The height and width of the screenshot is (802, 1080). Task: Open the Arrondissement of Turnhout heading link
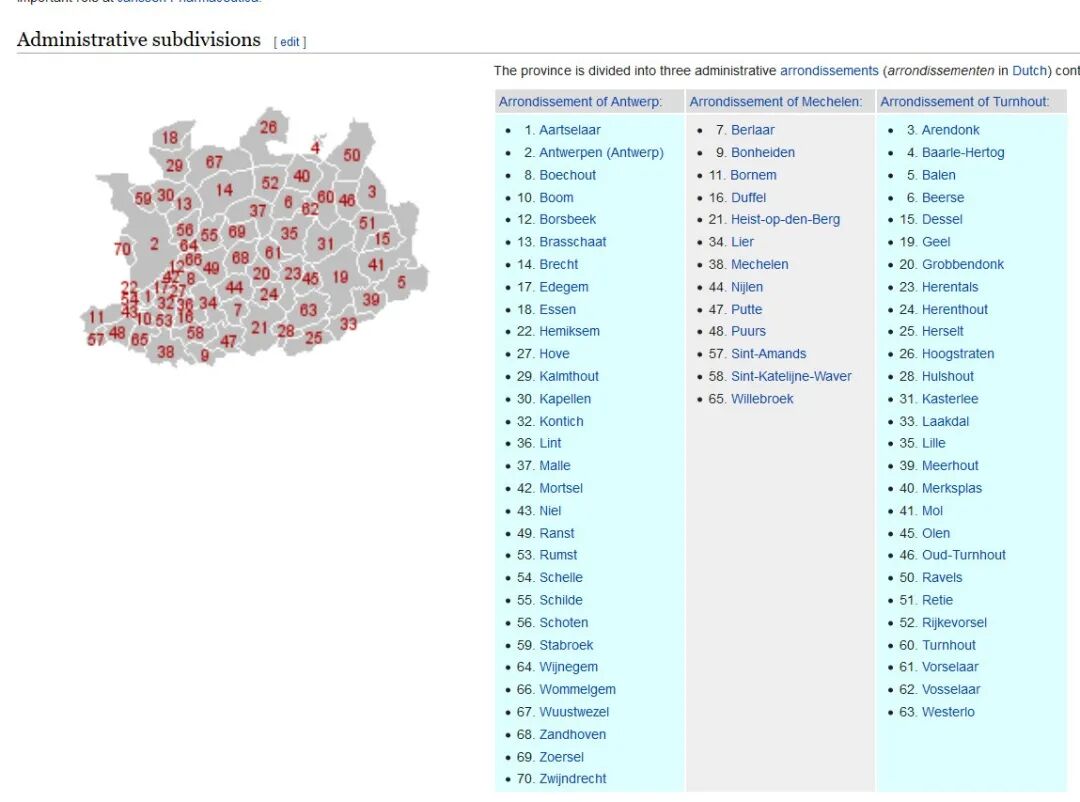[x=964, y=102]
